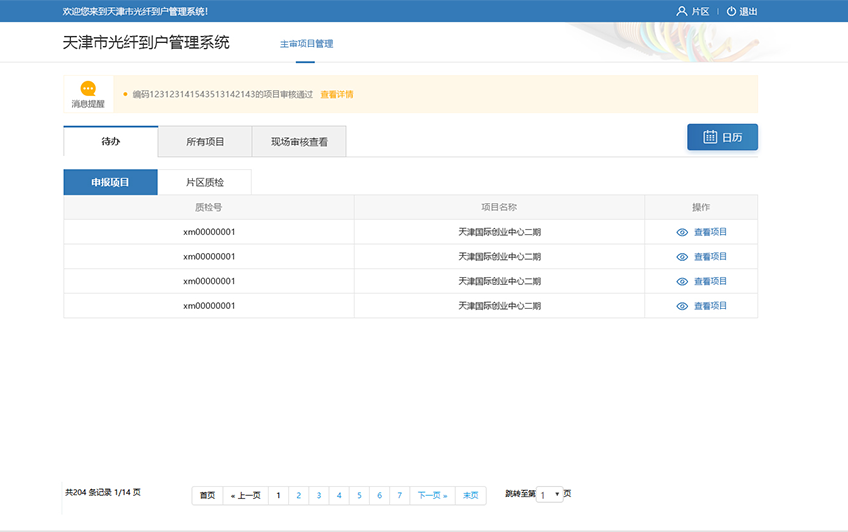Open the 现场审核查看 tab
The height and width of the screenshot is (532, 848).
pos(299,142)
